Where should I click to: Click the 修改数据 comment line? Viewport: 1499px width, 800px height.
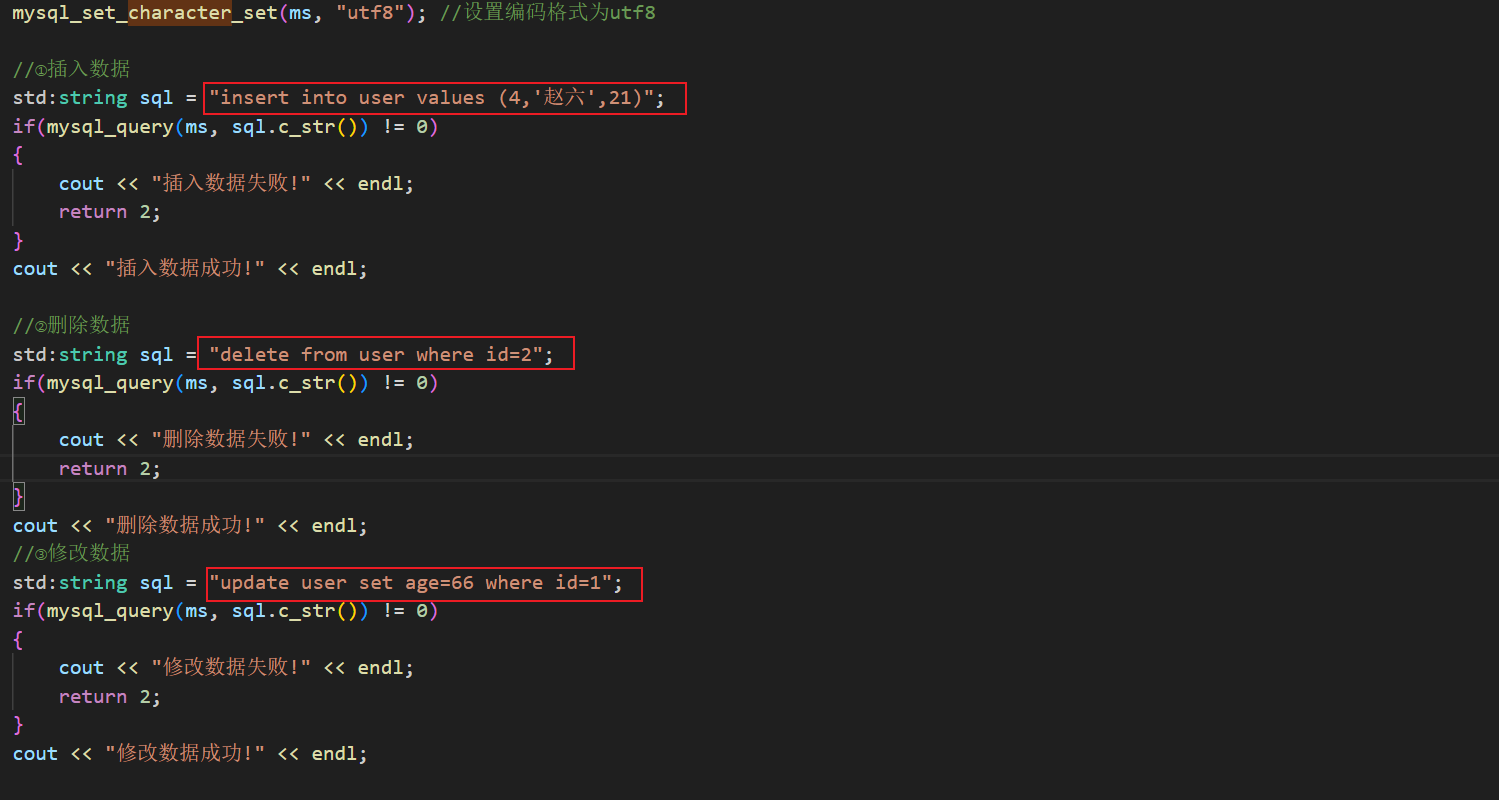71,554
